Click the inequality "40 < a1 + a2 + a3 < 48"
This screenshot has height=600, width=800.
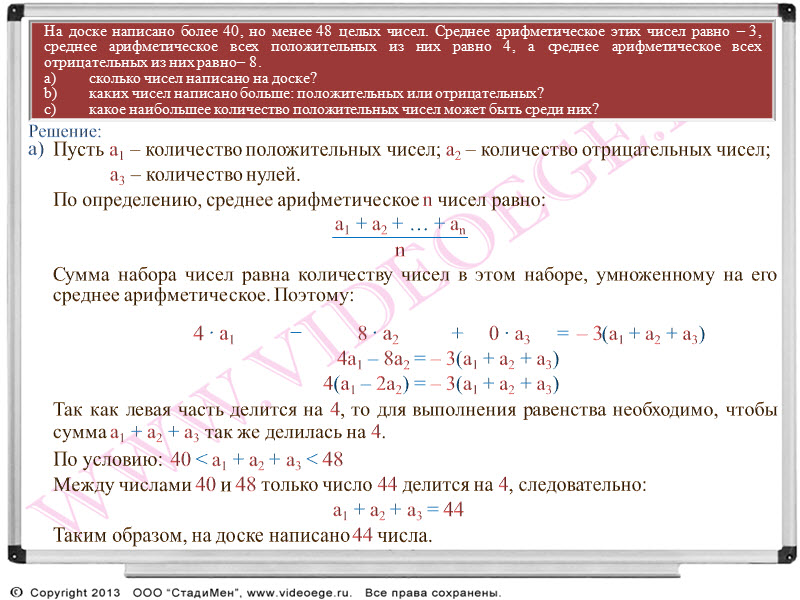click(257, 460)
